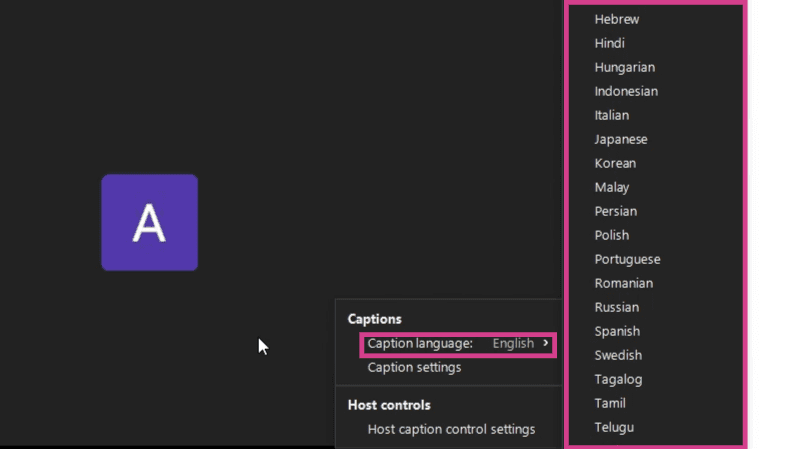Open Caption settings

(414, 367)
